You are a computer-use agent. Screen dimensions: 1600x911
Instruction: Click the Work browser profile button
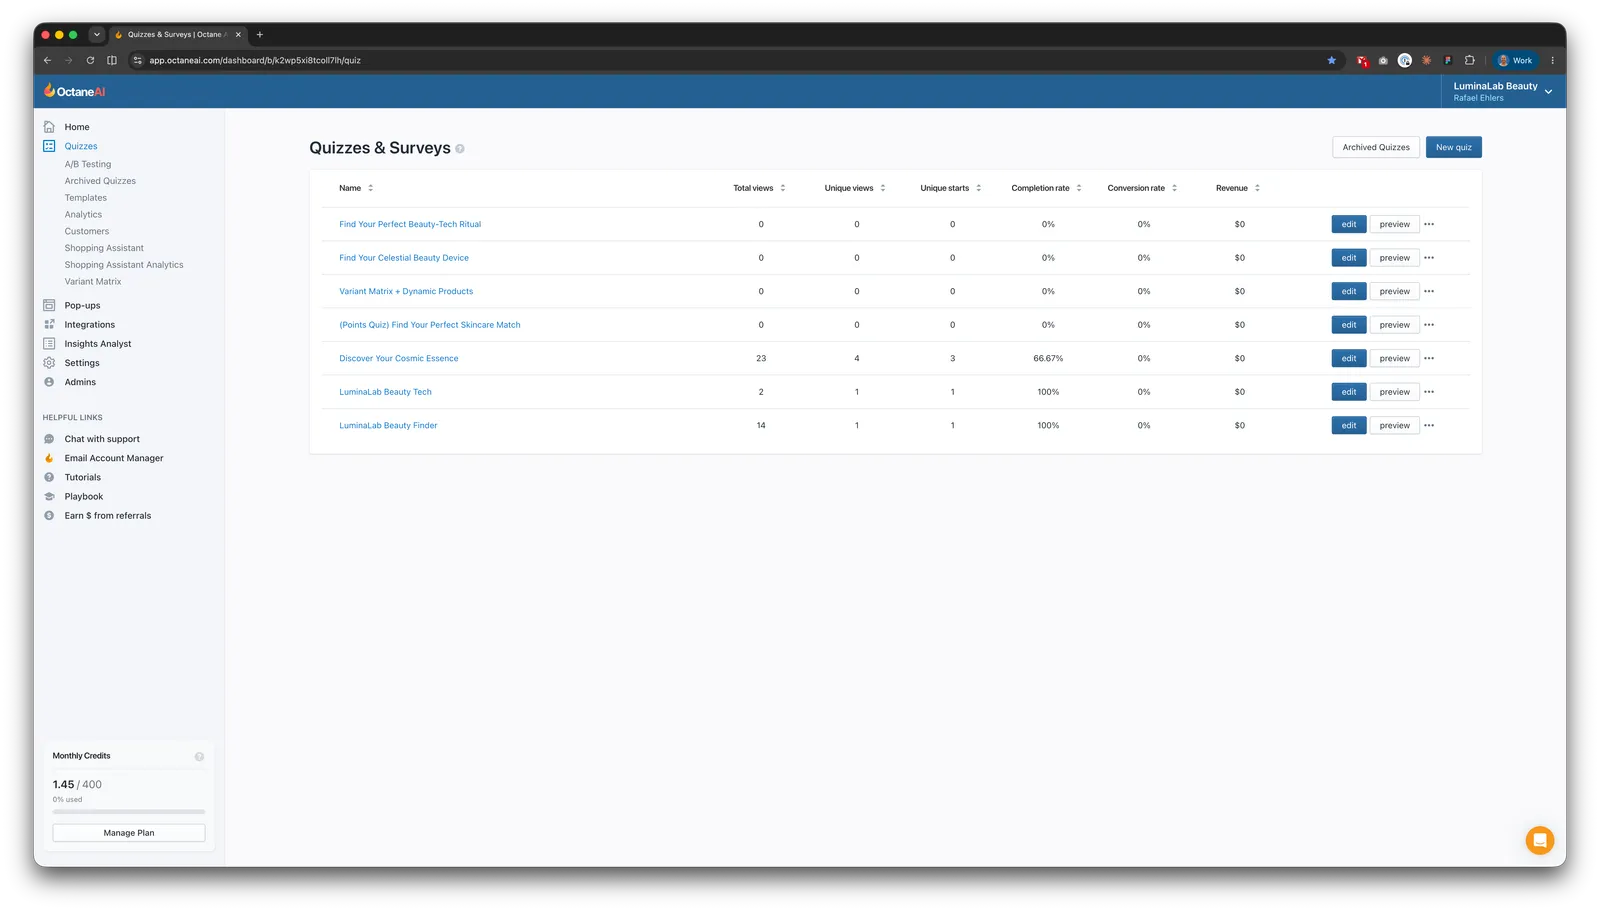(x=1515, y=60)
